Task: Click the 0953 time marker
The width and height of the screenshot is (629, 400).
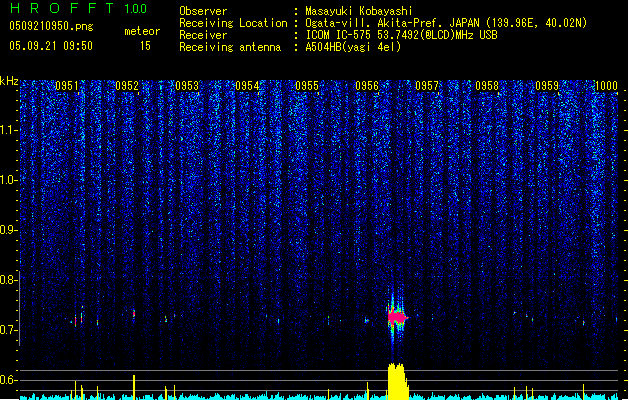Action: pos(187,86)
